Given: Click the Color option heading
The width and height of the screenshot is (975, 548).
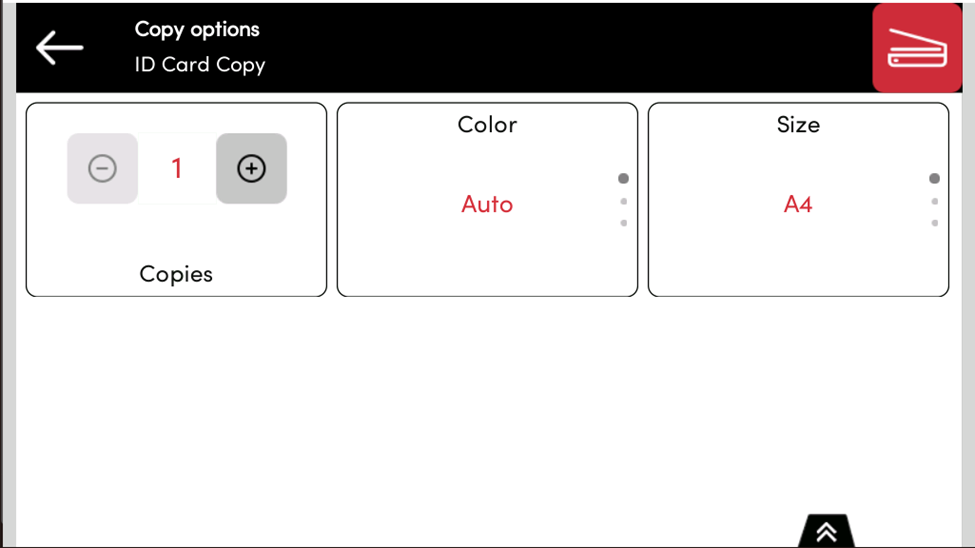Looking at the screenshot, I should tap(487, 125).
